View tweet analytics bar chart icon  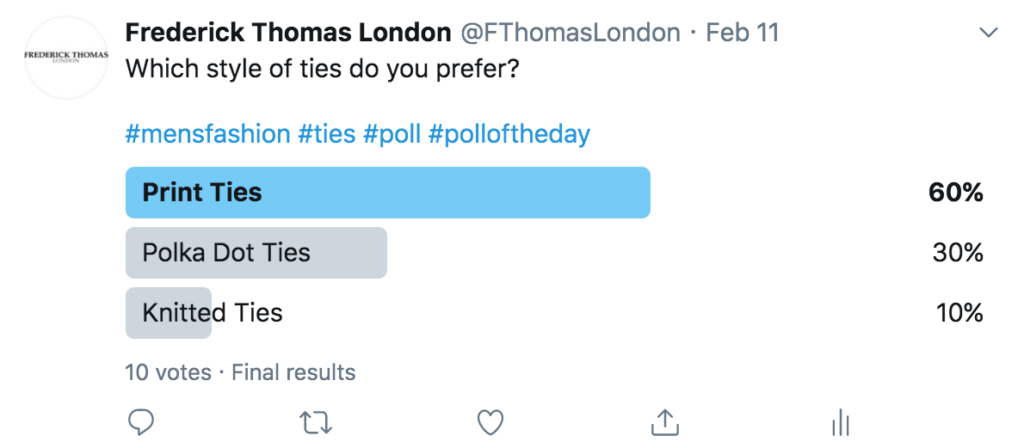coord(840,422)
